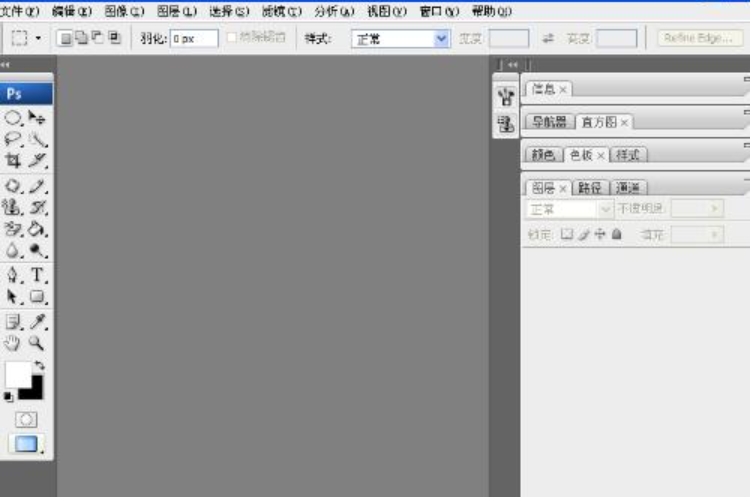The image size is (751, 501).
Task: Switch to the 导航器 Navigator tab
Action: tap(549, 122)
